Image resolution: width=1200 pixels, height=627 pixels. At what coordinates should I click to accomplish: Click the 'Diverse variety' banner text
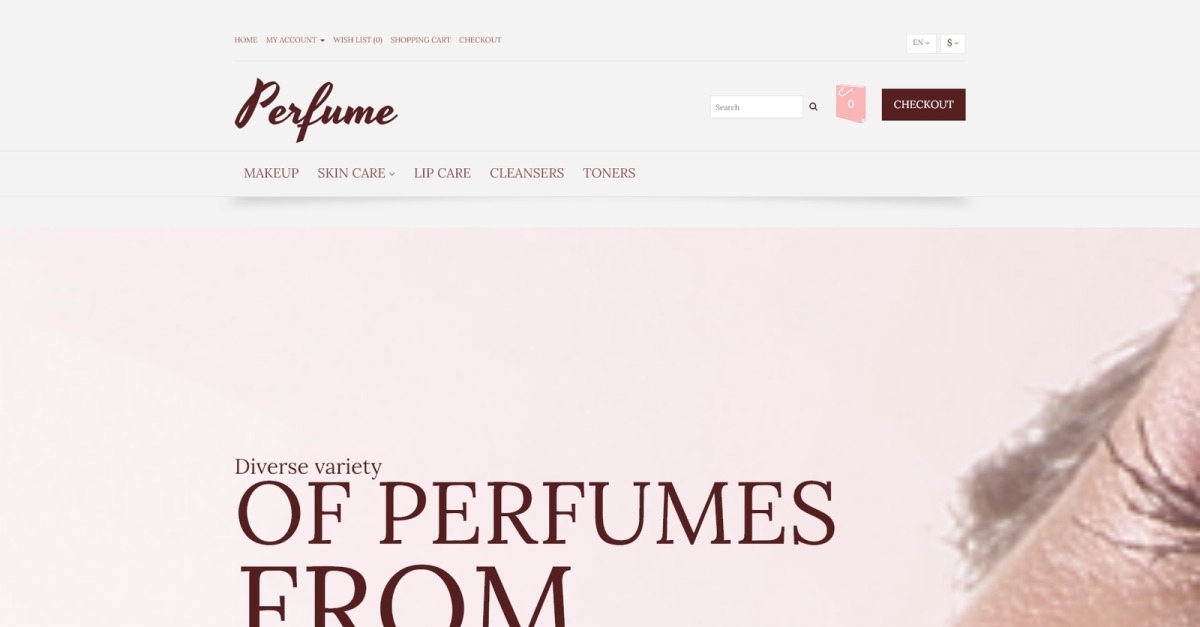[x=308, y=467]
